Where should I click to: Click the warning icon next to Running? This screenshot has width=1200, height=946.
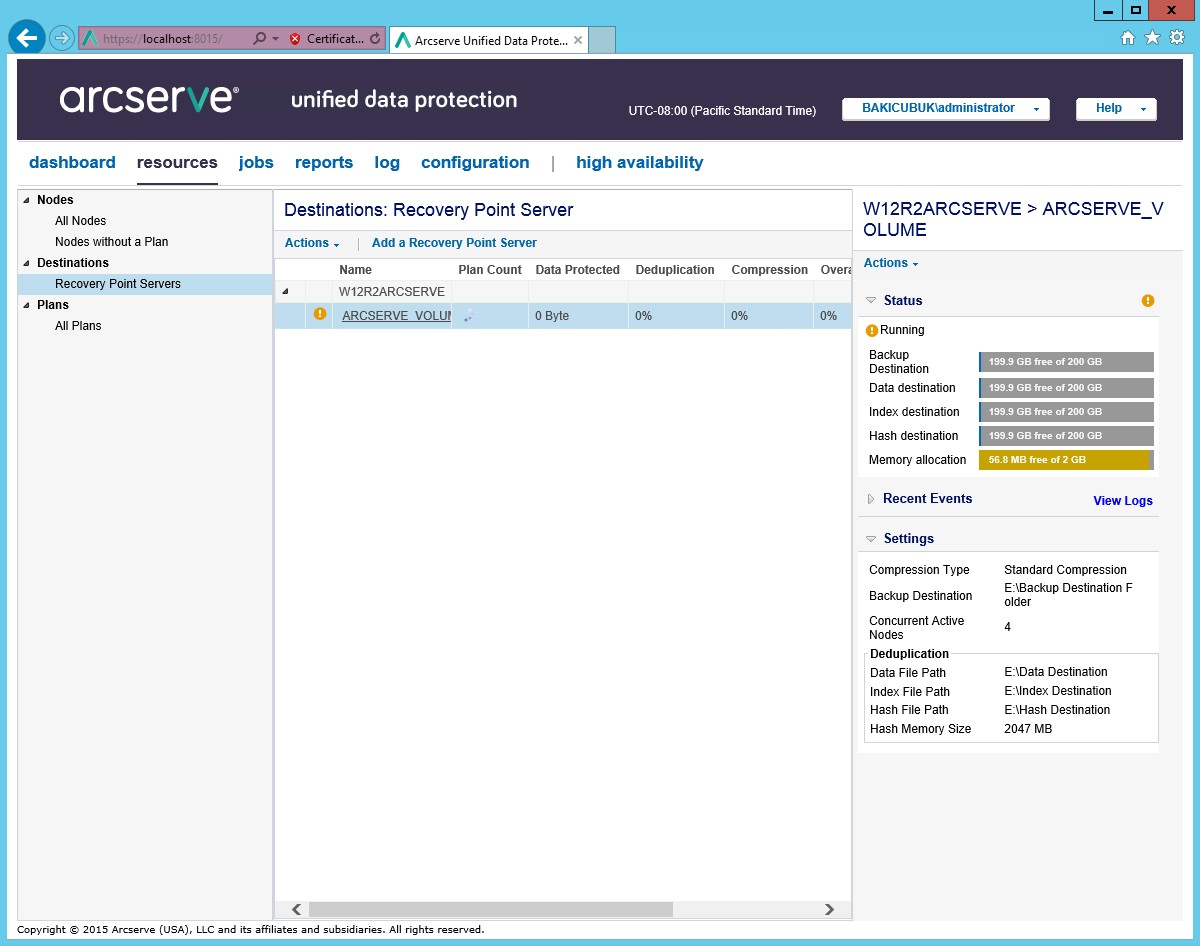(872, 330)
